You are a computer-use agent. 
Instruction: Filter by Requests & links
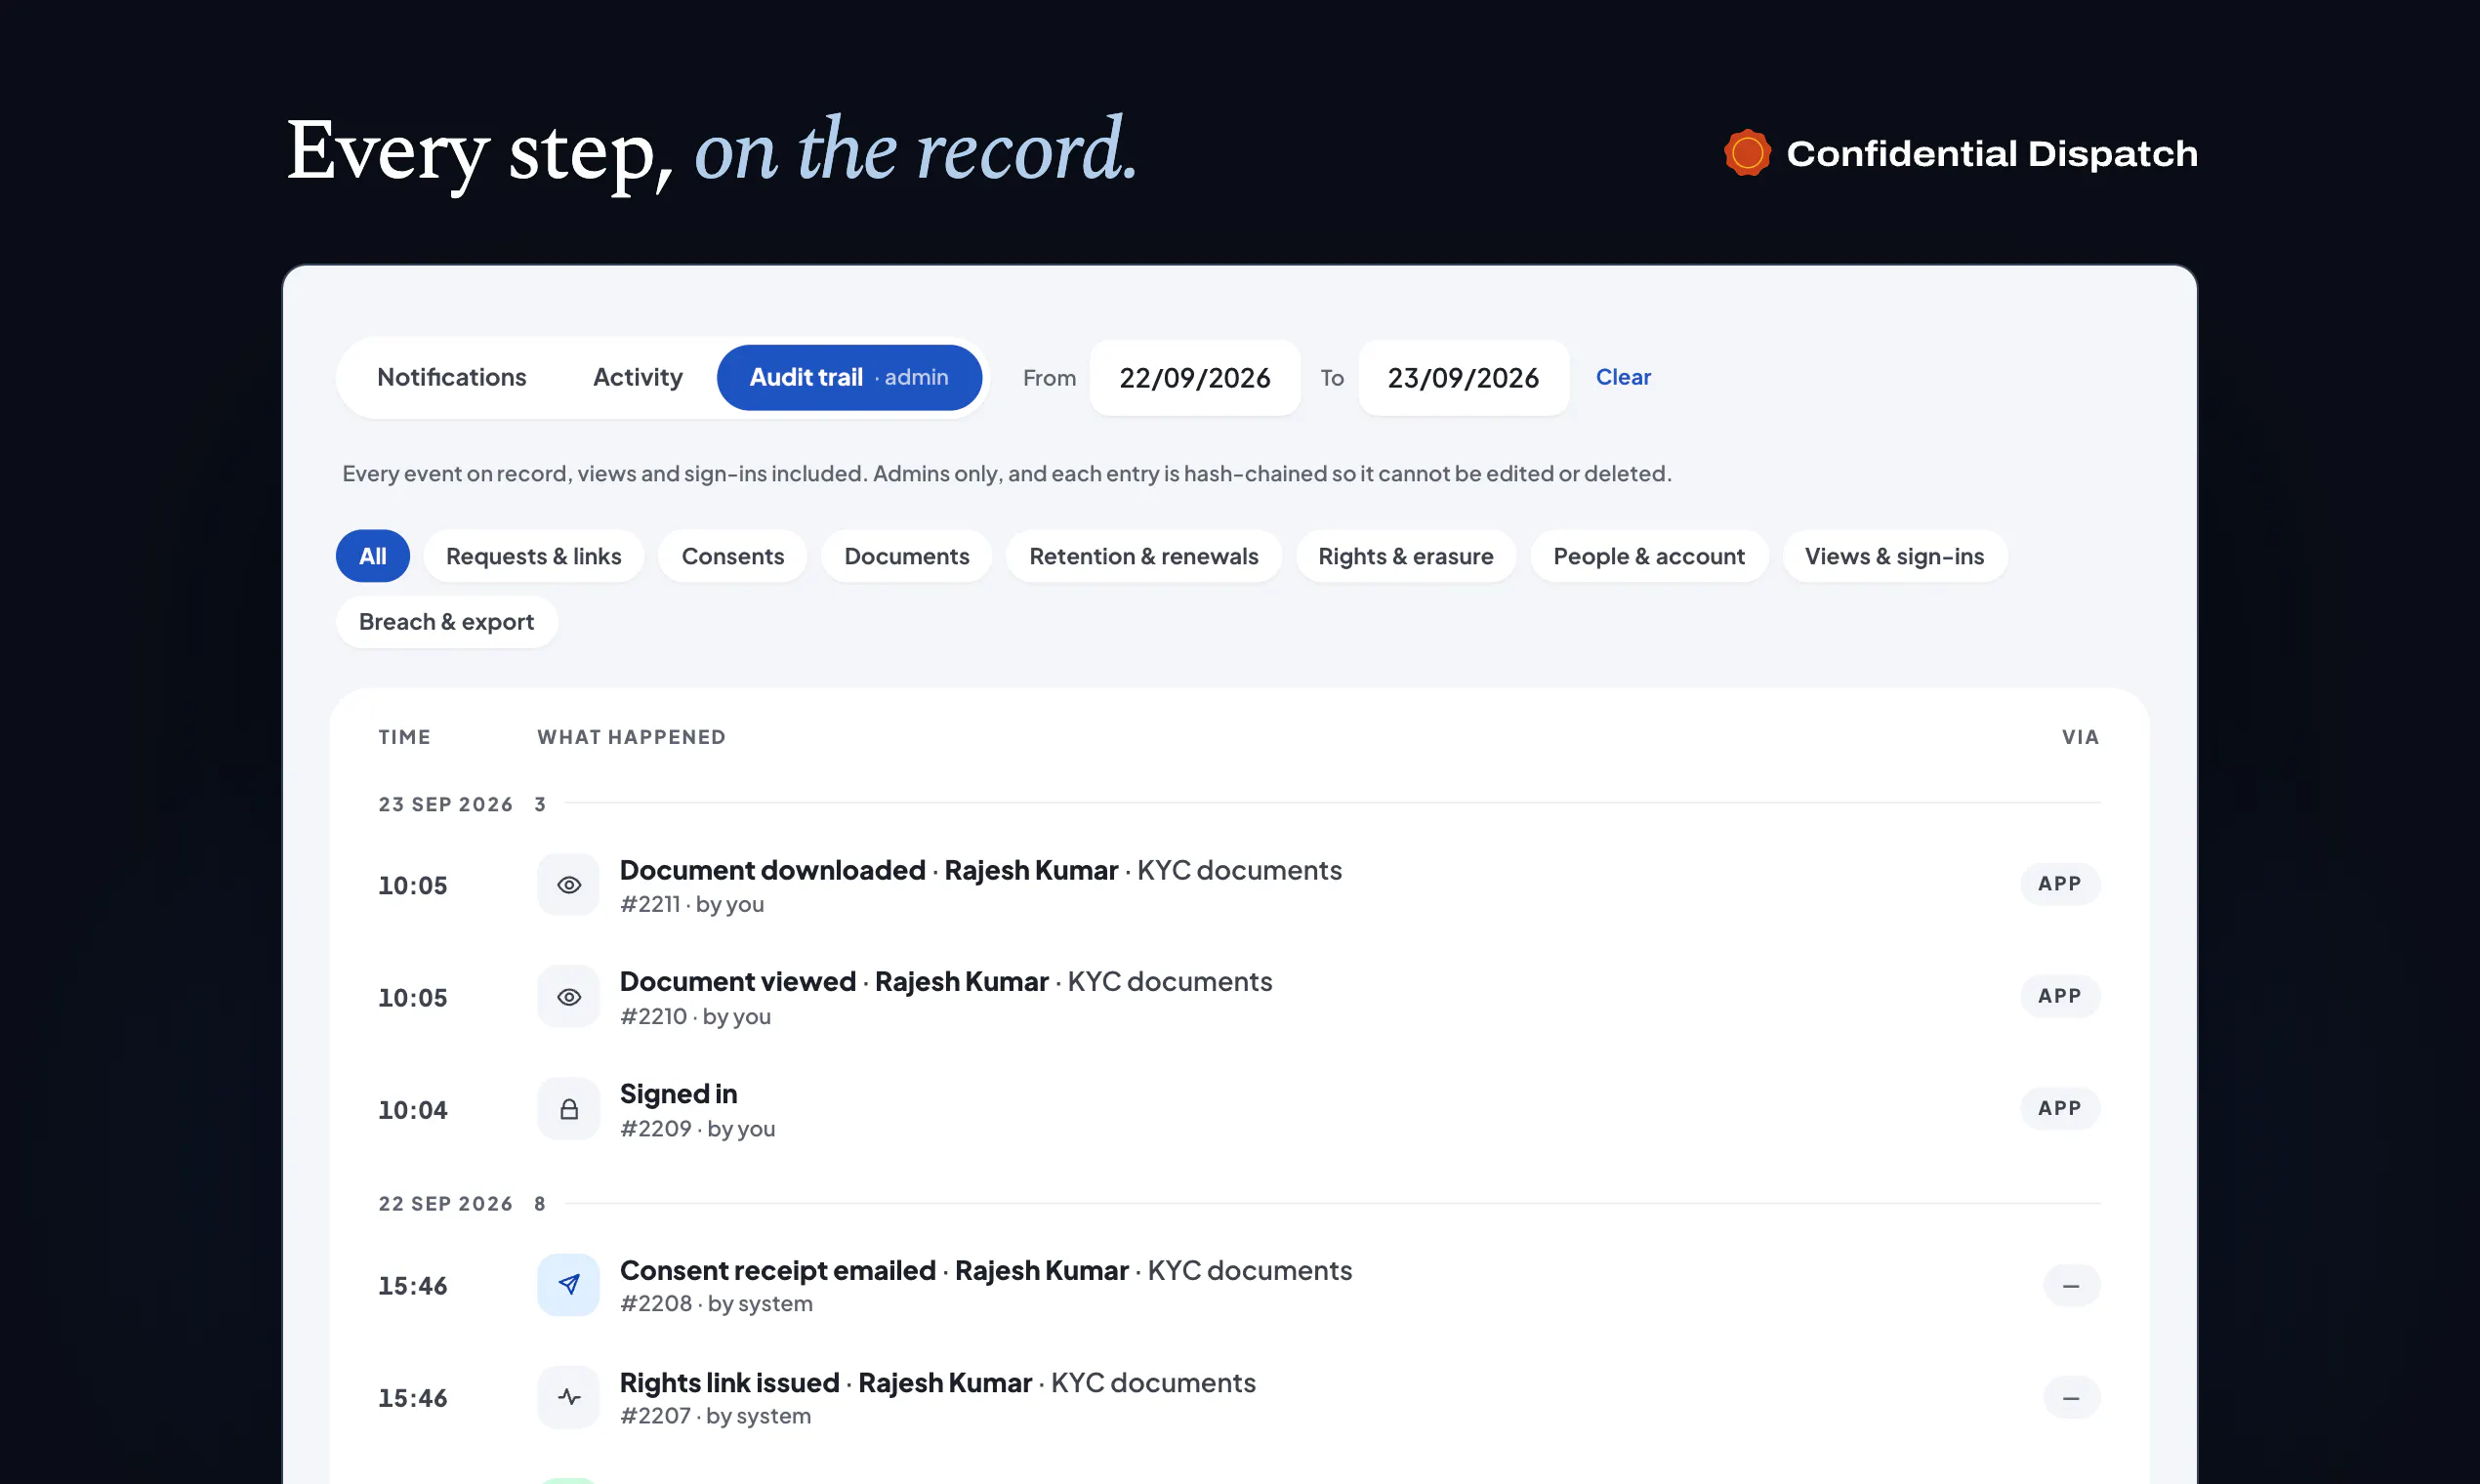533,556
